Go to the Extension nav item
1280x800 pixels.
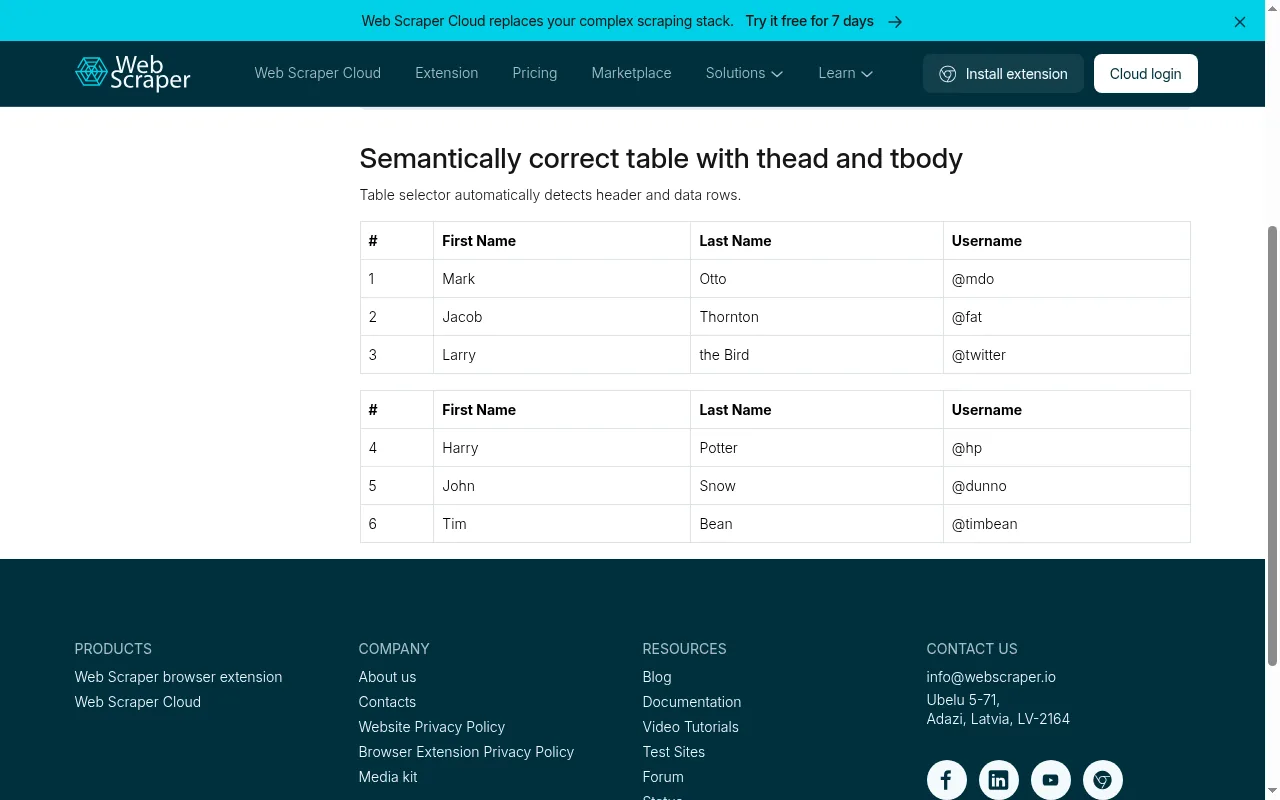coord(446,73)
